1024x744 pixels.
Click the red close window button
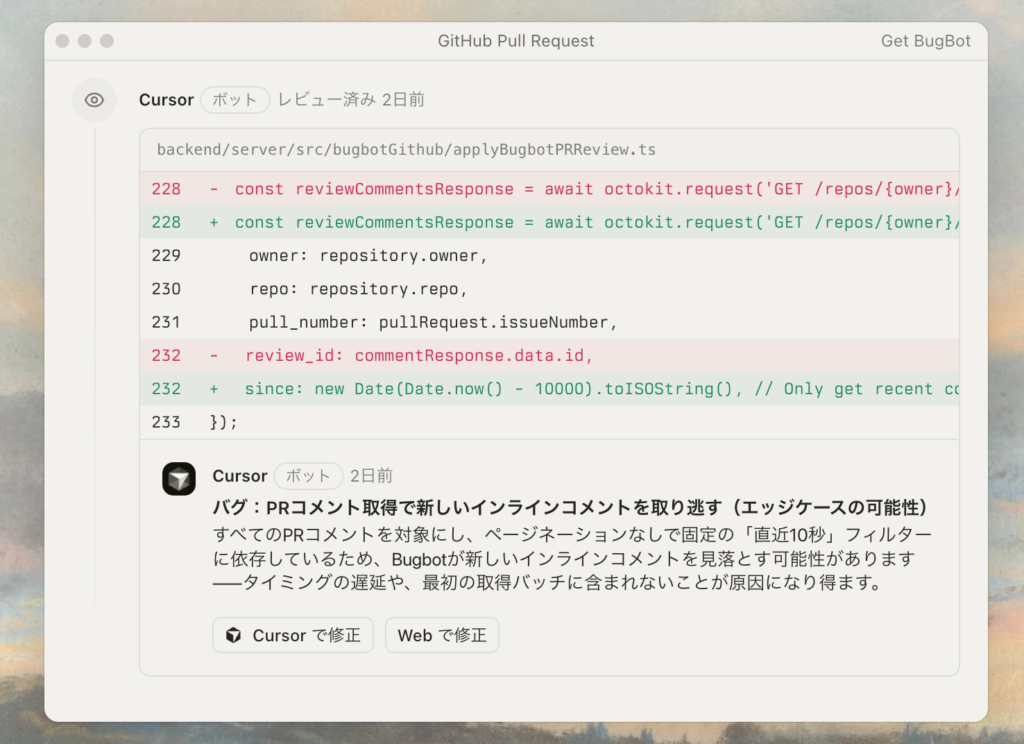[63, 41]
